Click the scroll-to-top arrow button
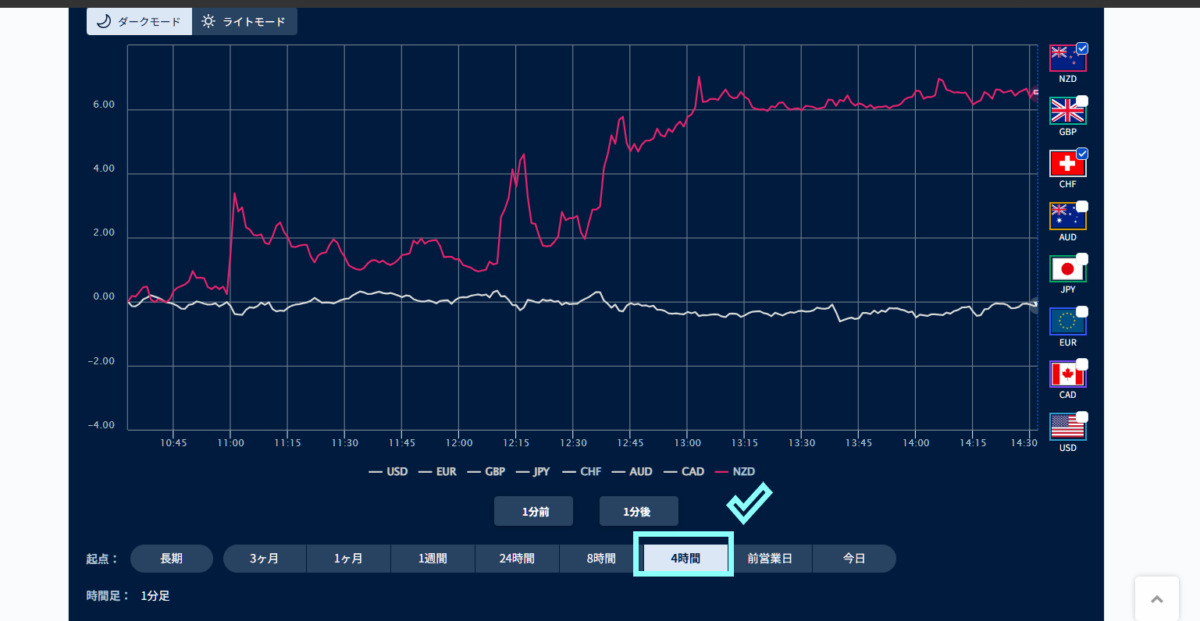This screenshot has height=621, width=1200. [1157, 599]
